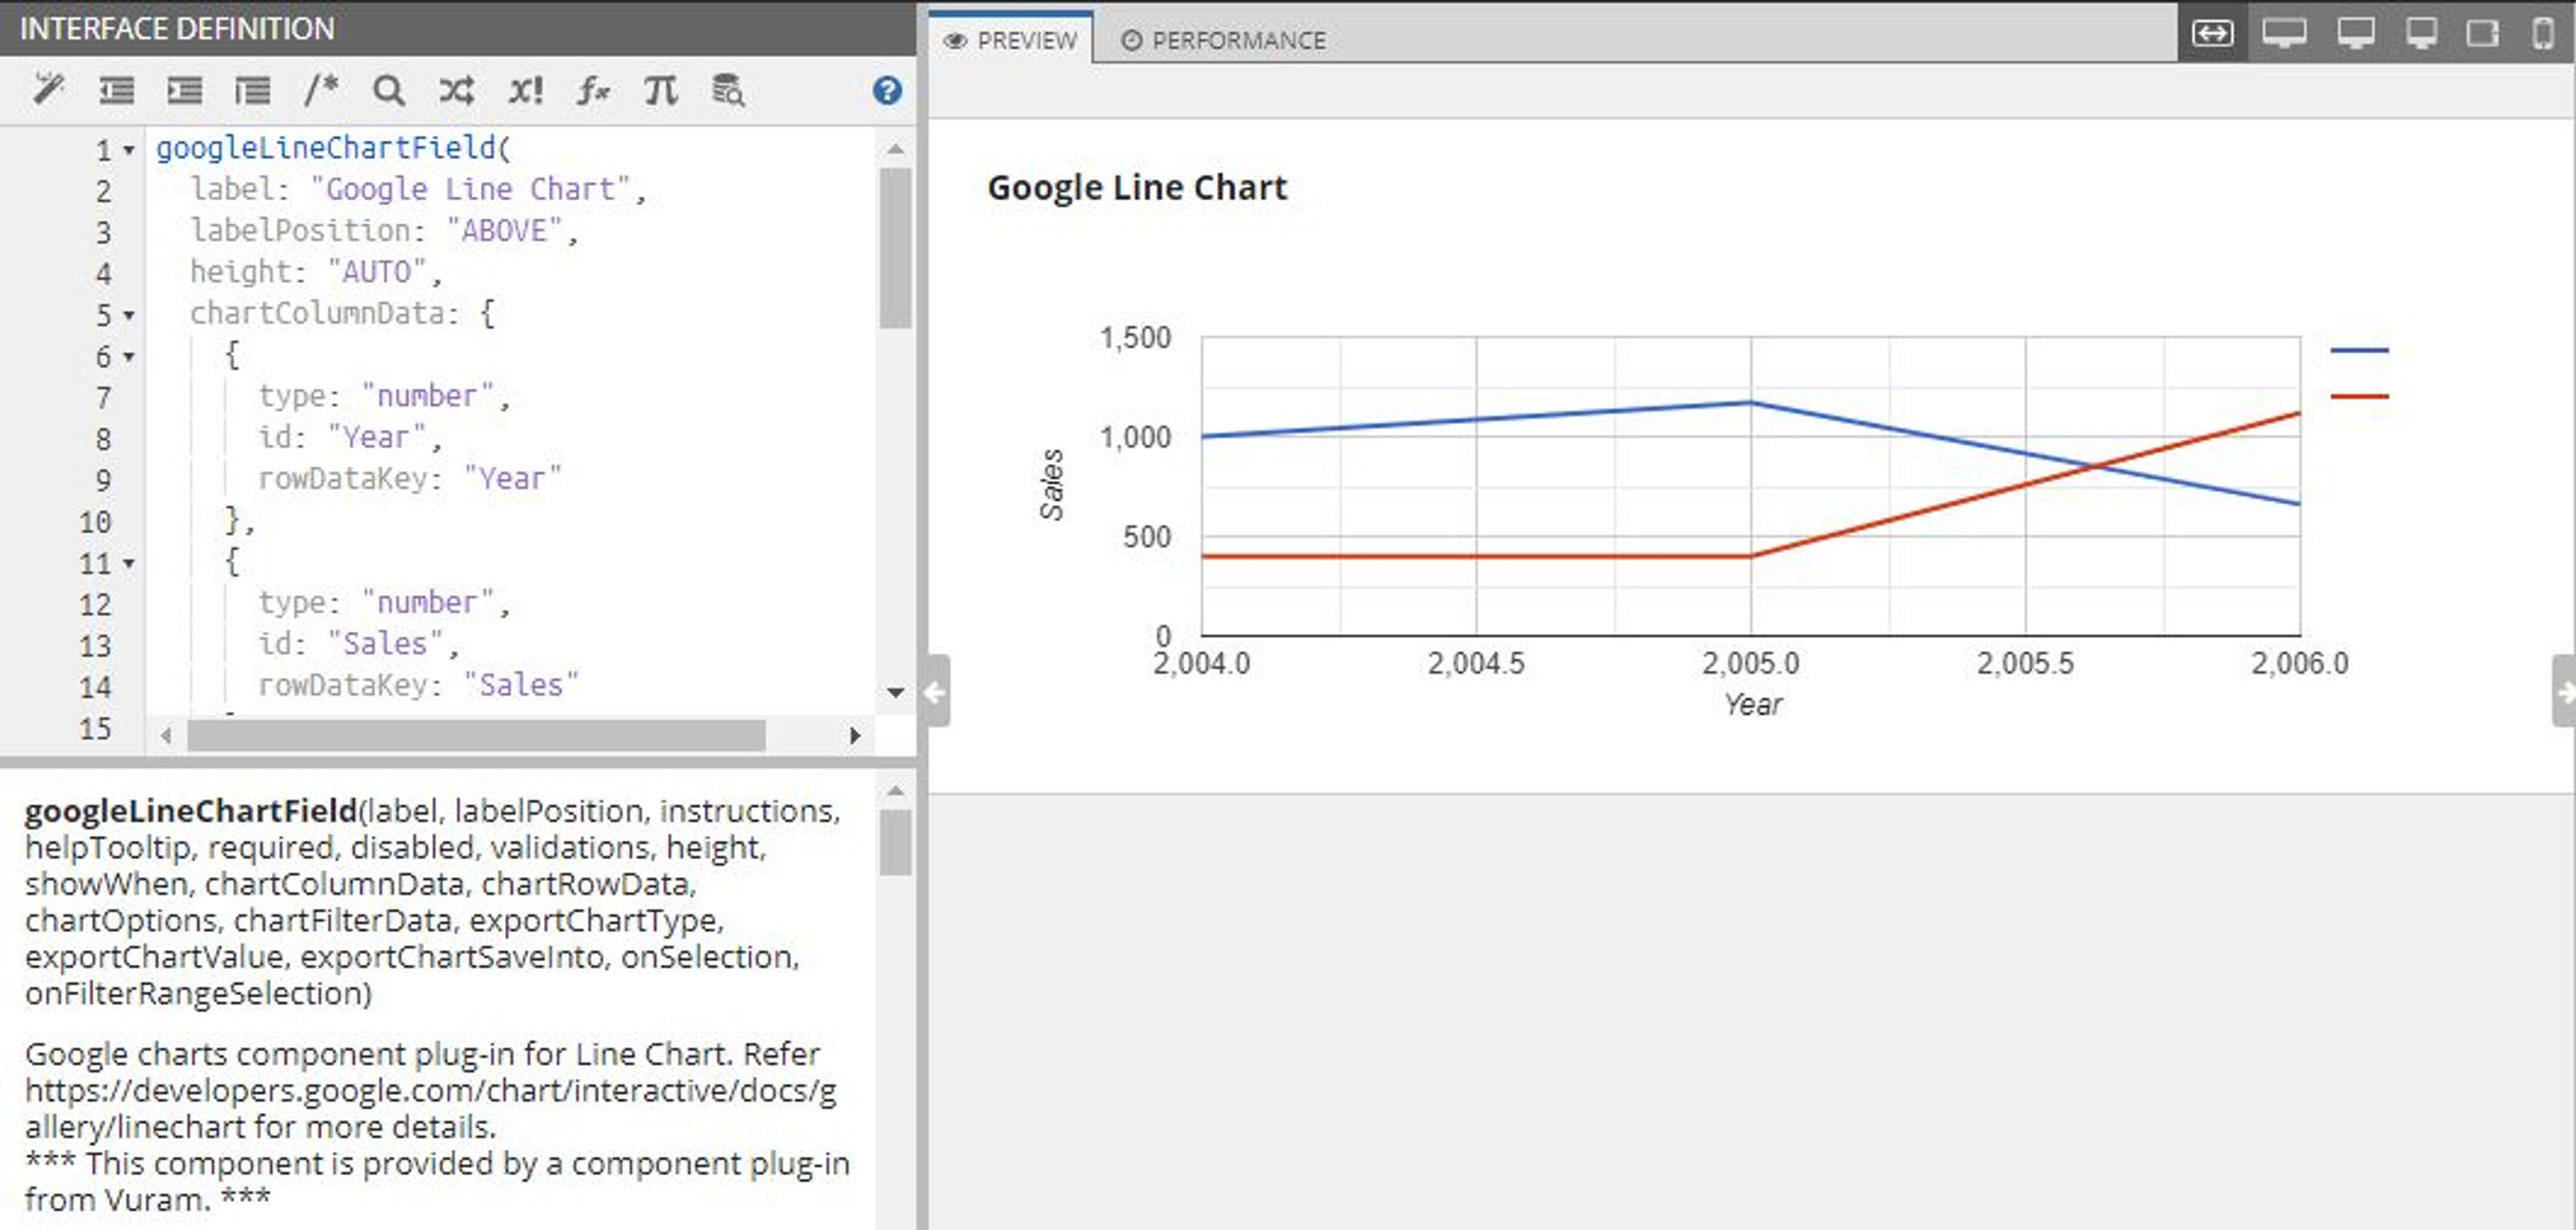Collapse code fold at line 1
The width and height of the screenshot is (2576, 1230).
click(129, 151)
